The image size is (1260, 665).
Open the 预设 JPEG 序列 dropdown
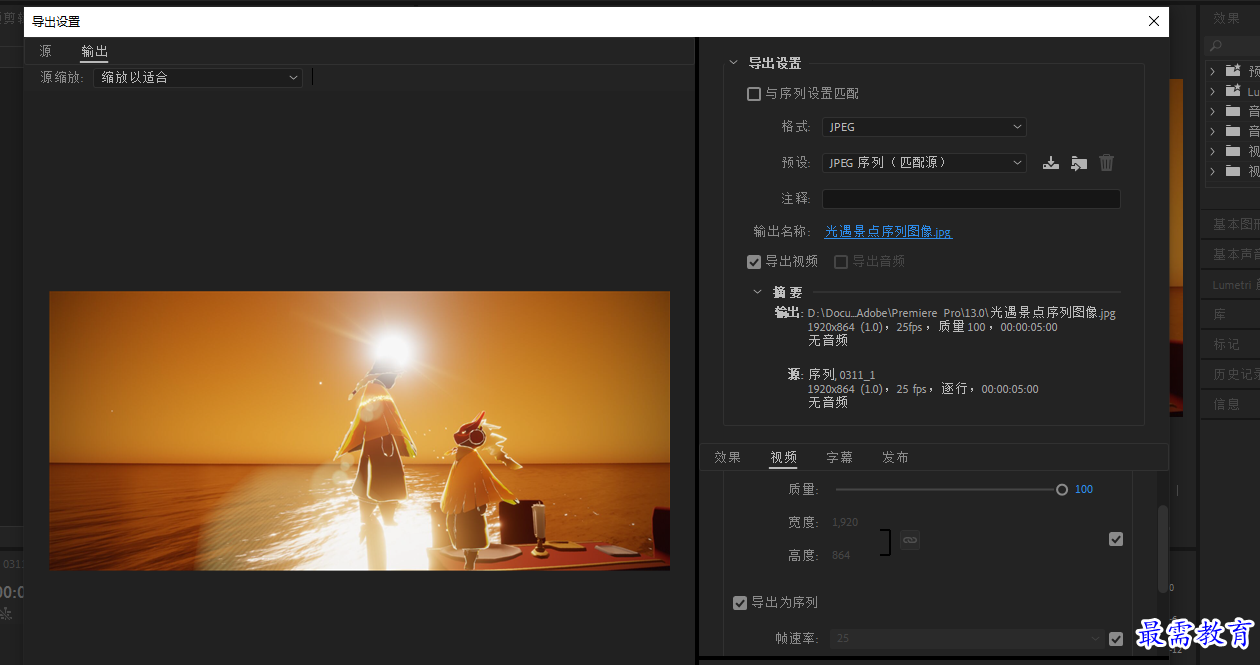924,162
